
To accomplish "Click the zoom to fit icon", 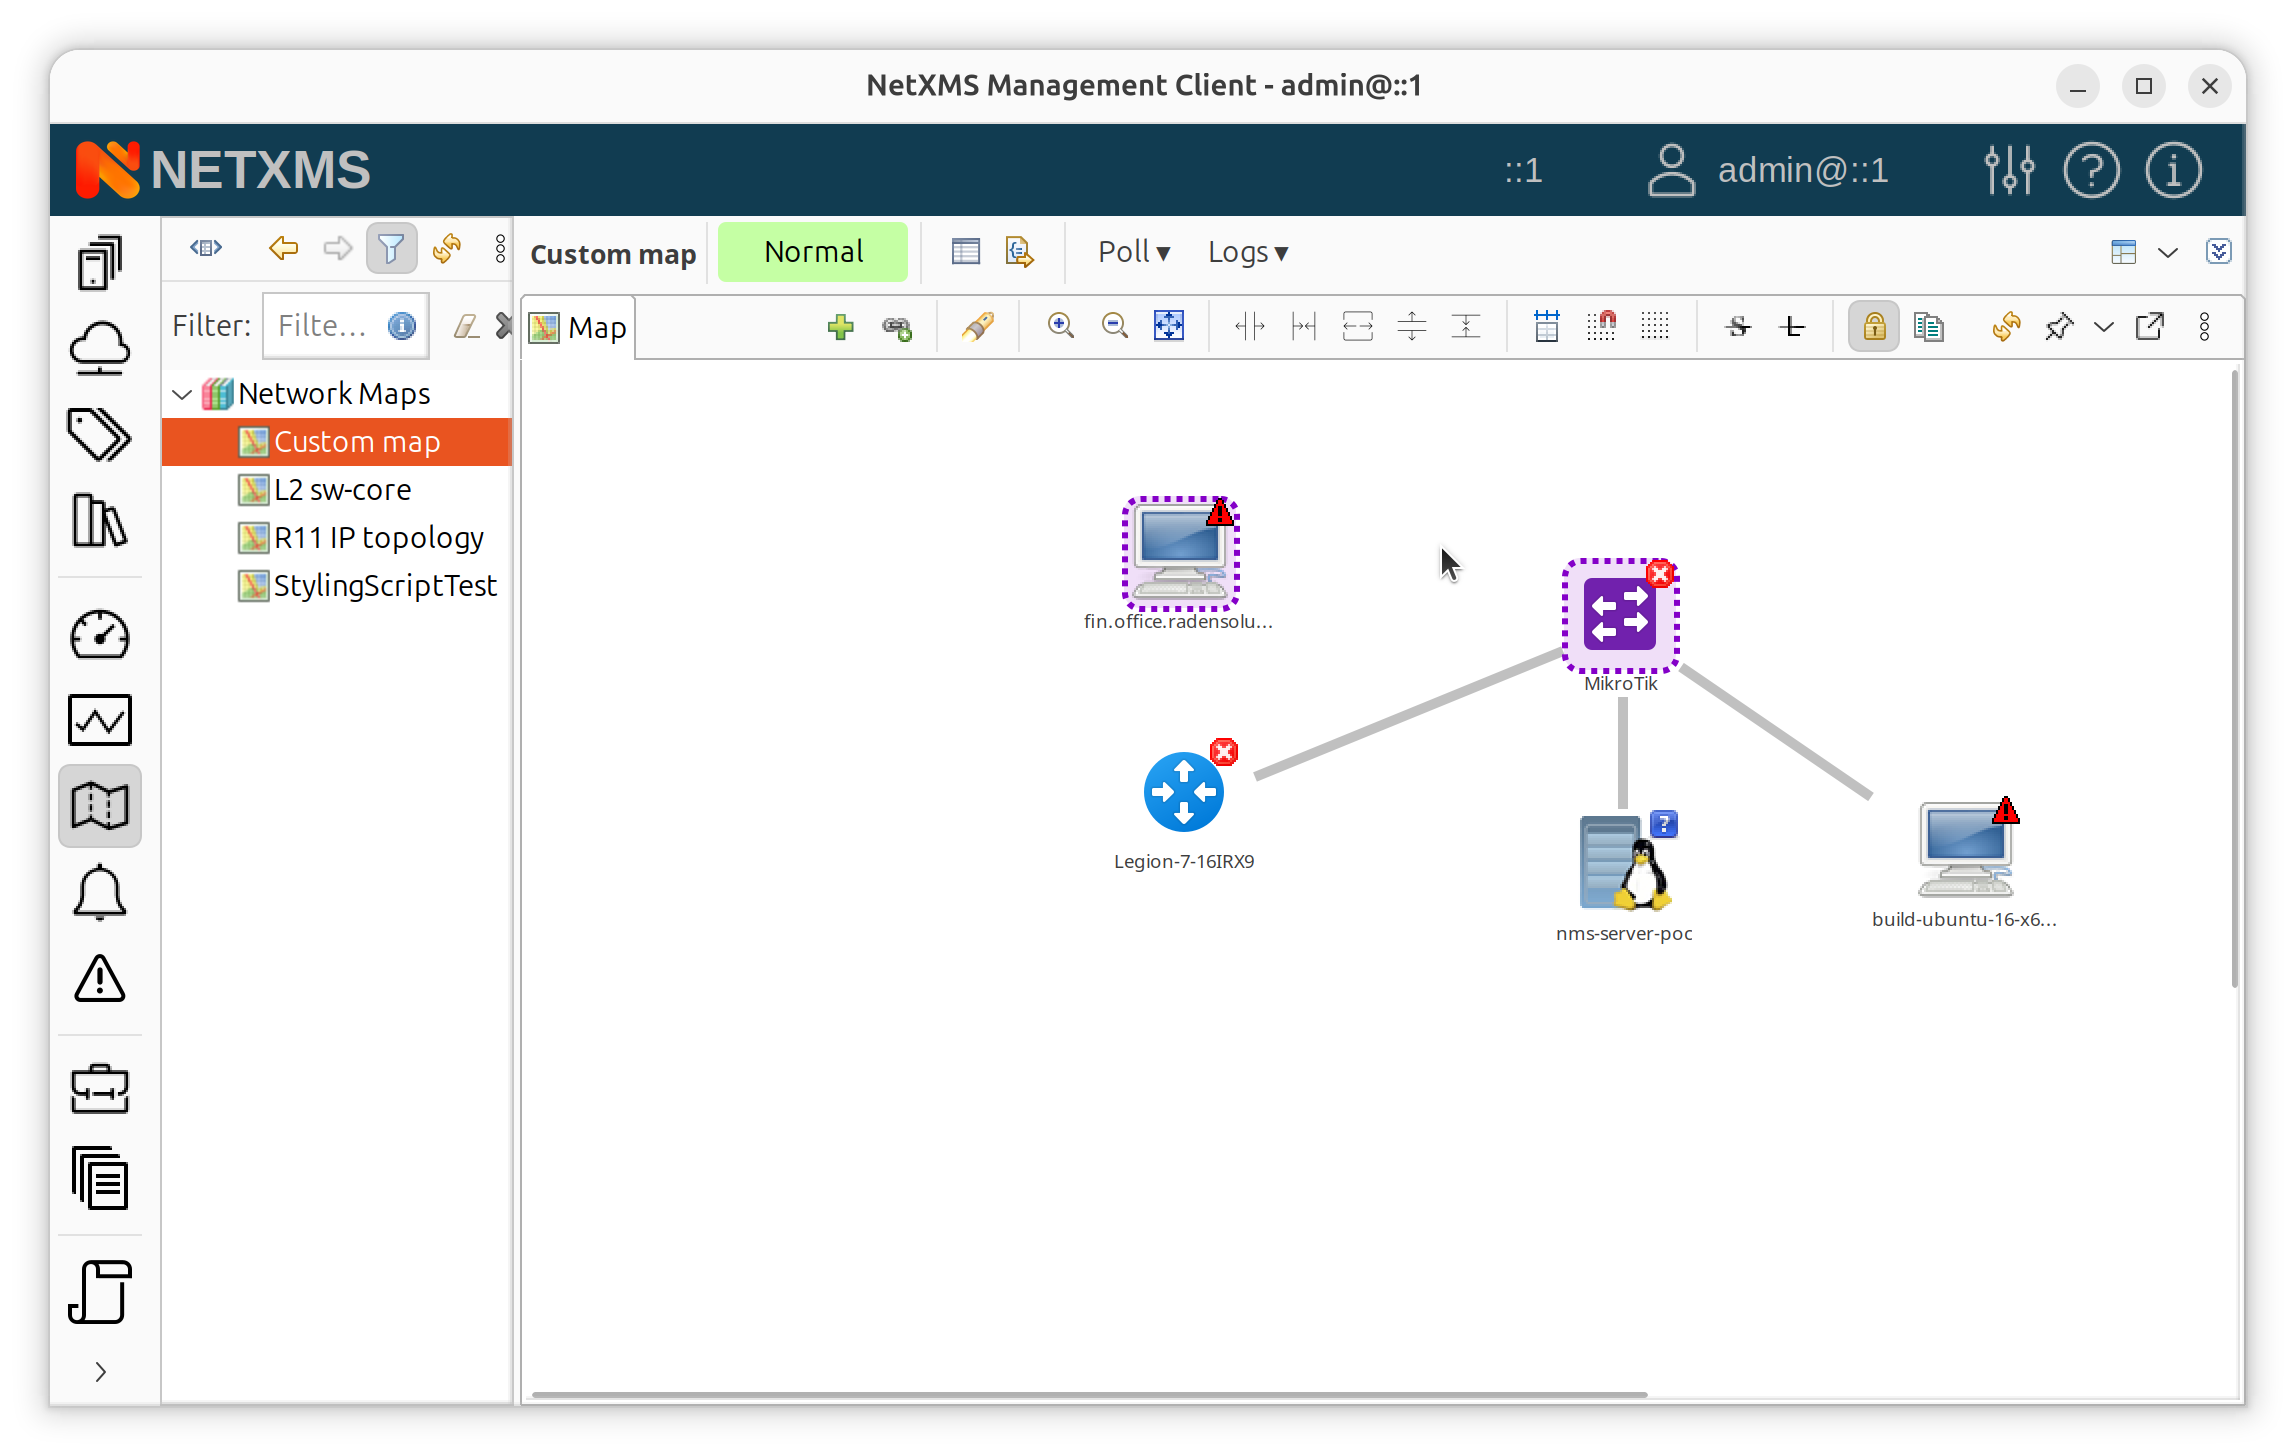I will coord(1168,327).
